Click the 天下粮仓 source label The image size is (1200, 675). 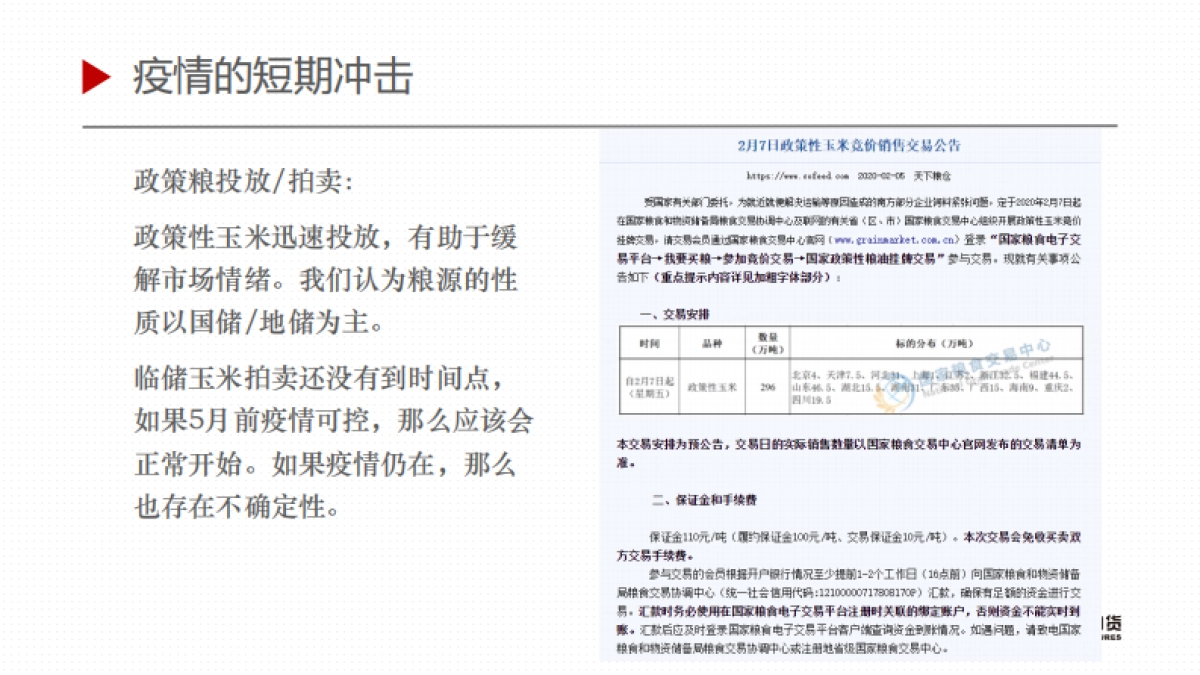click(x=930, y=174)
